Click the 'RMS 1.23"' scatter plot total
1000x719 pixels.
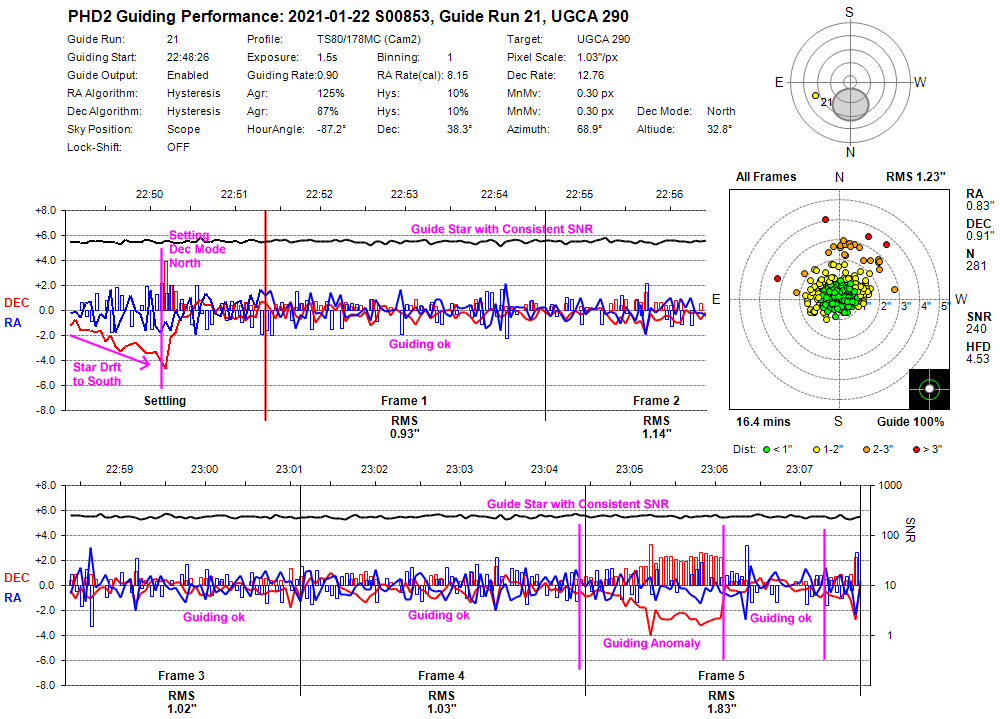point(915,177)
